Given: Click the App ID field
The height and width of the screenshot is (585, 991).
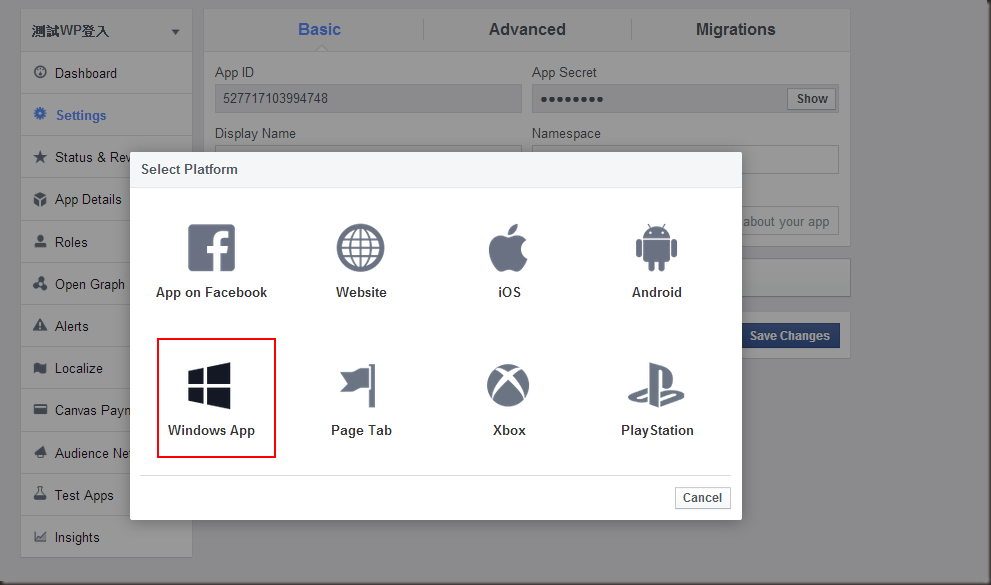Looking at the screenshot, I should click(x=368, y=99).
